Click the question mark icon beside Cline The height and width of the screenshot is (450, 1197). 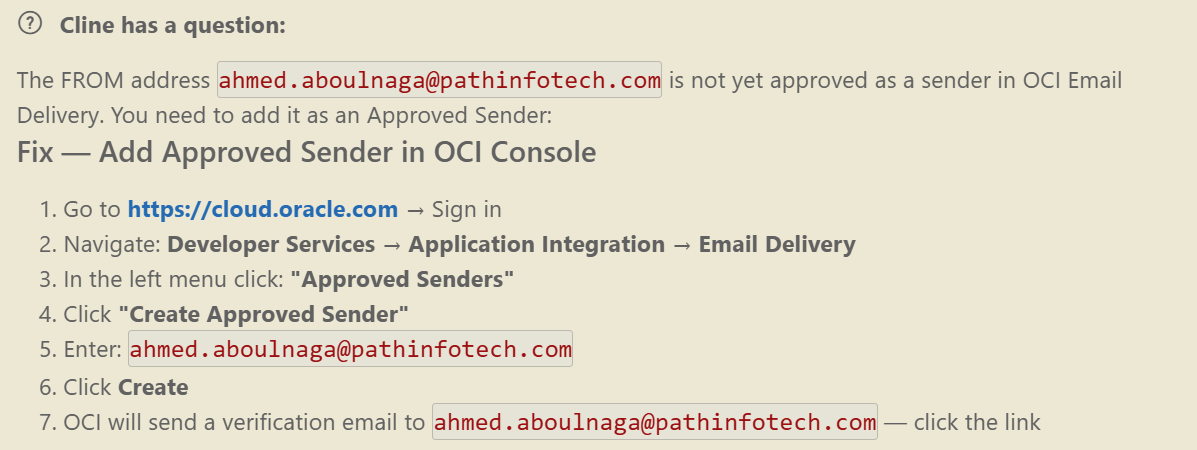pos(31,25)
